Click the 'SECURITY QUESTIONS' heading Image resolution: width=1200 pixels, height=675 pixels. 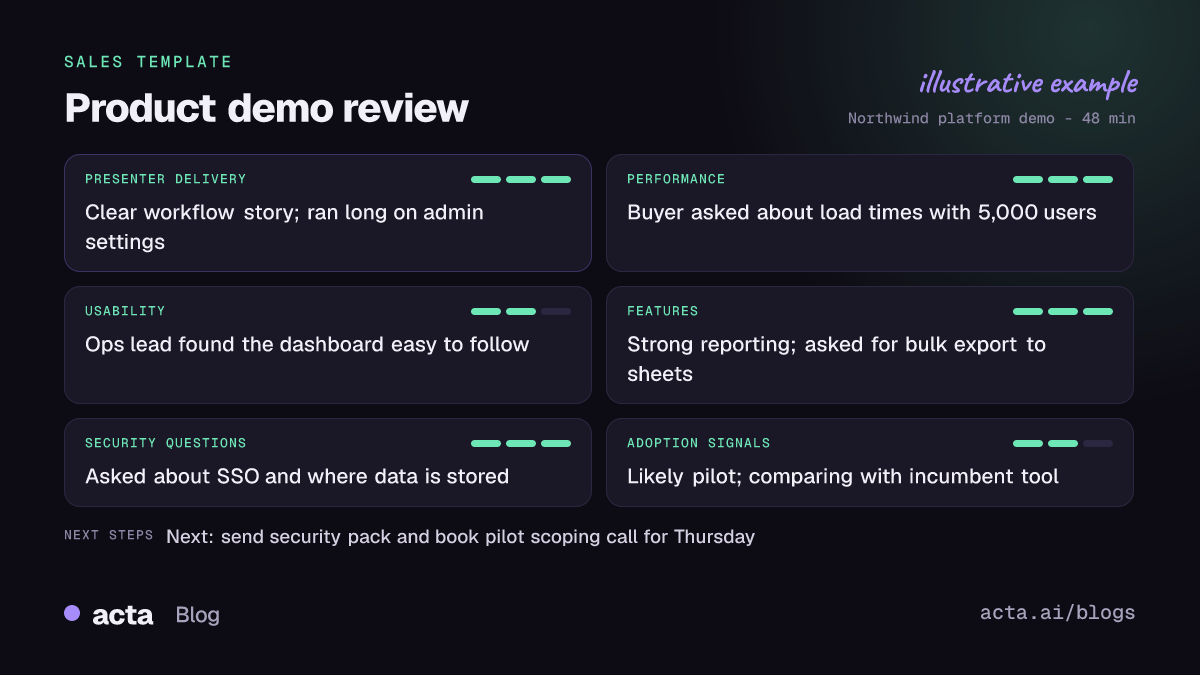click(x=166, y=443)
